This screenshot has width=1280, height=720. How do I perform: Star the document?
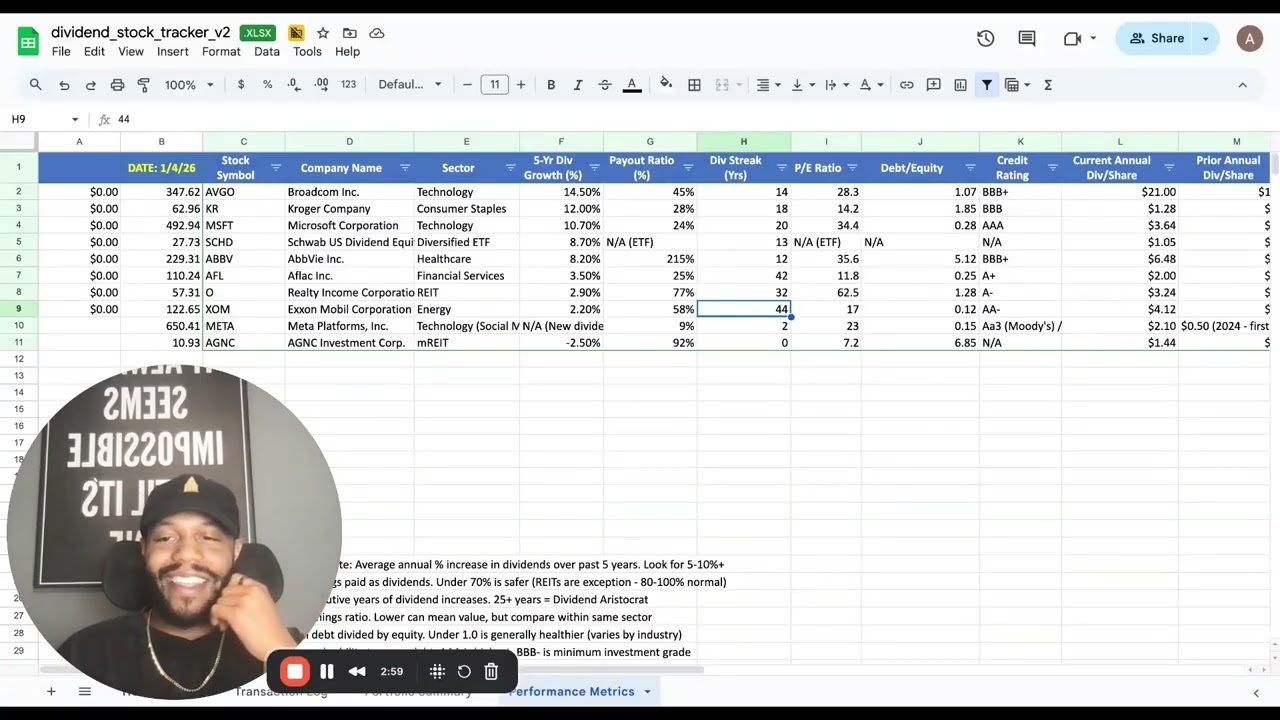point(323,33)
